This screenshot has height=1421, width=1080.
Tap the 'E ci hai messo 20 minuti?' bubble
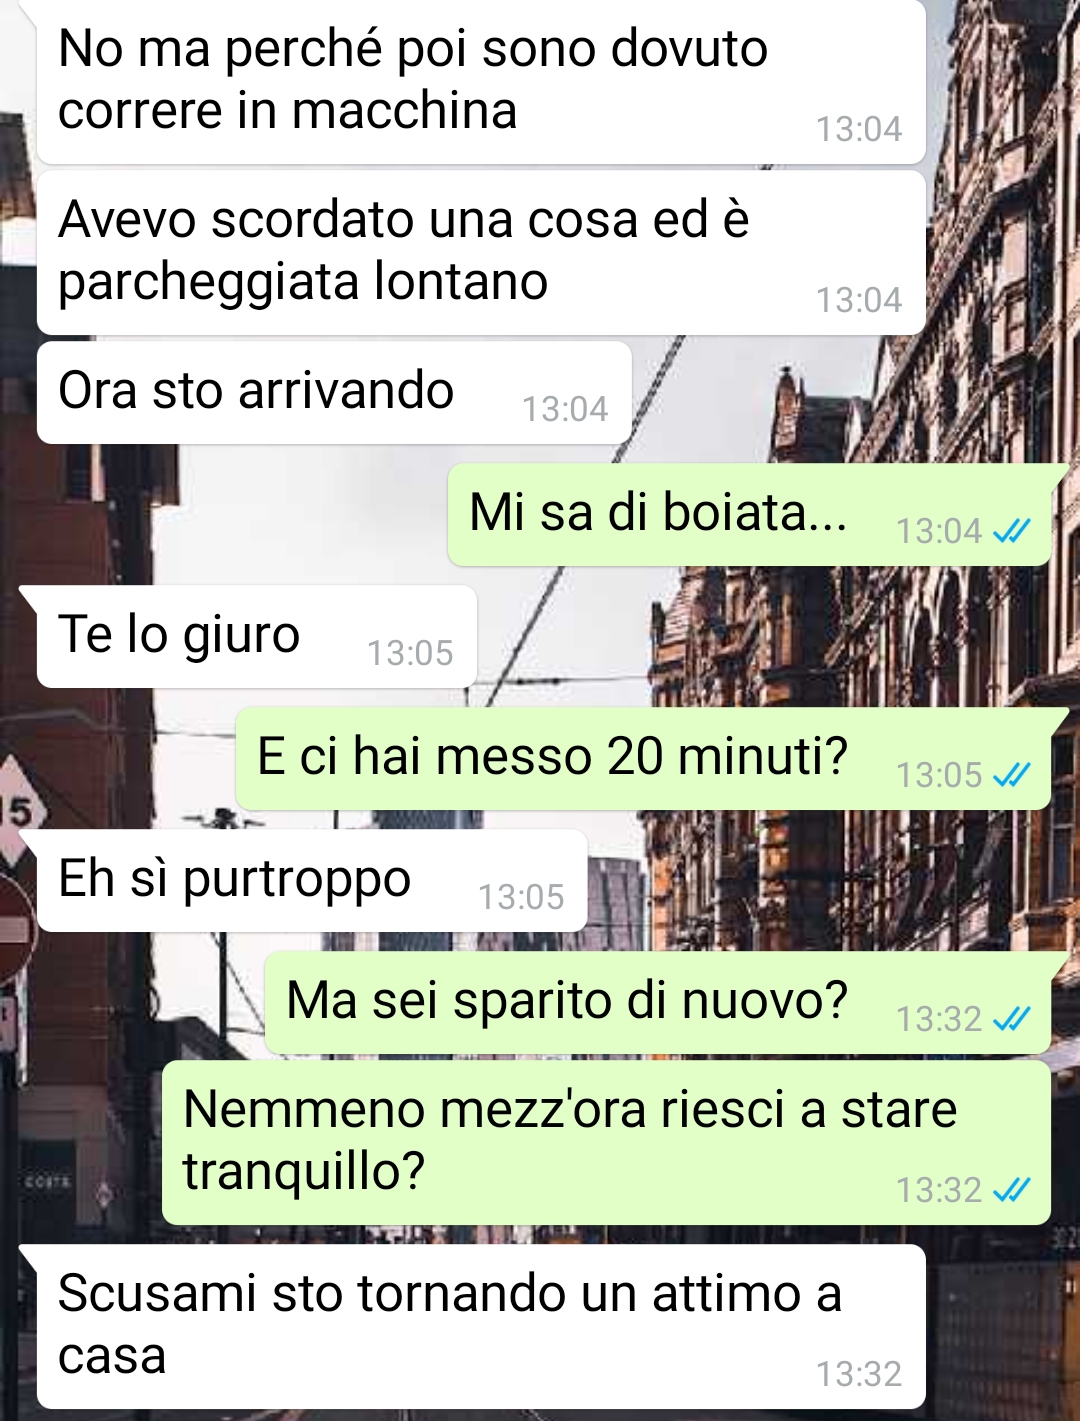point(643,759)
